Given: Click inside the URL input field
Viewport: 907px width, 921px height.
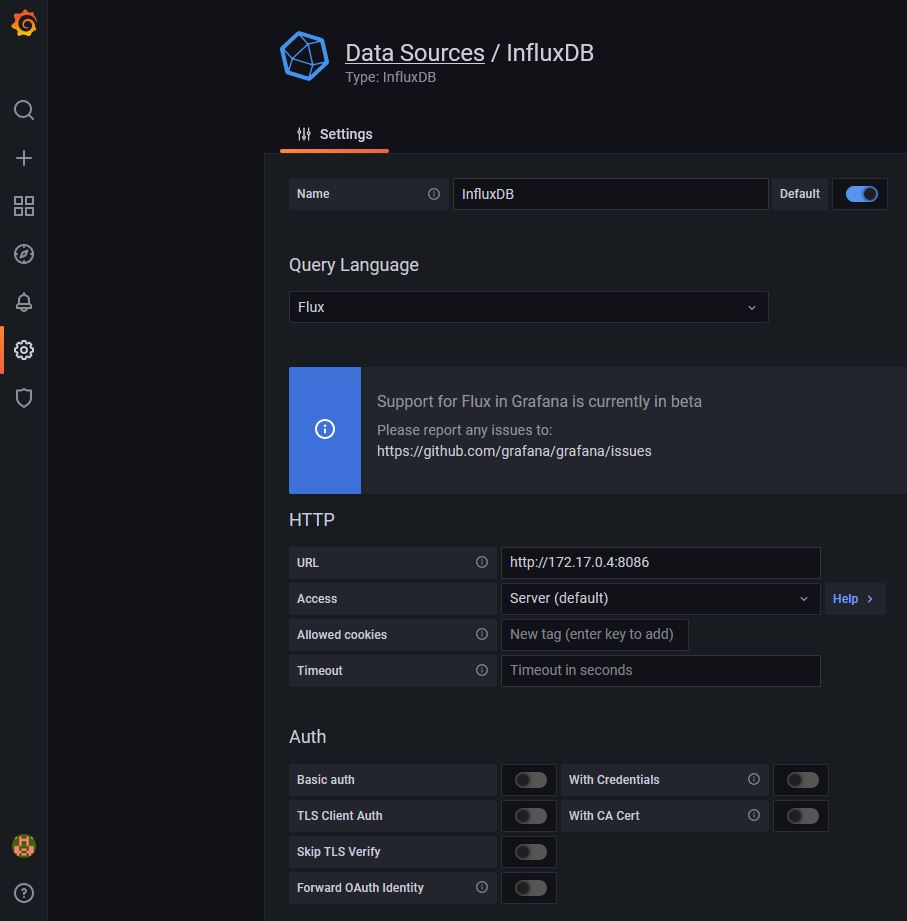Looking at the screenshot, I should [x=660, y=562].
